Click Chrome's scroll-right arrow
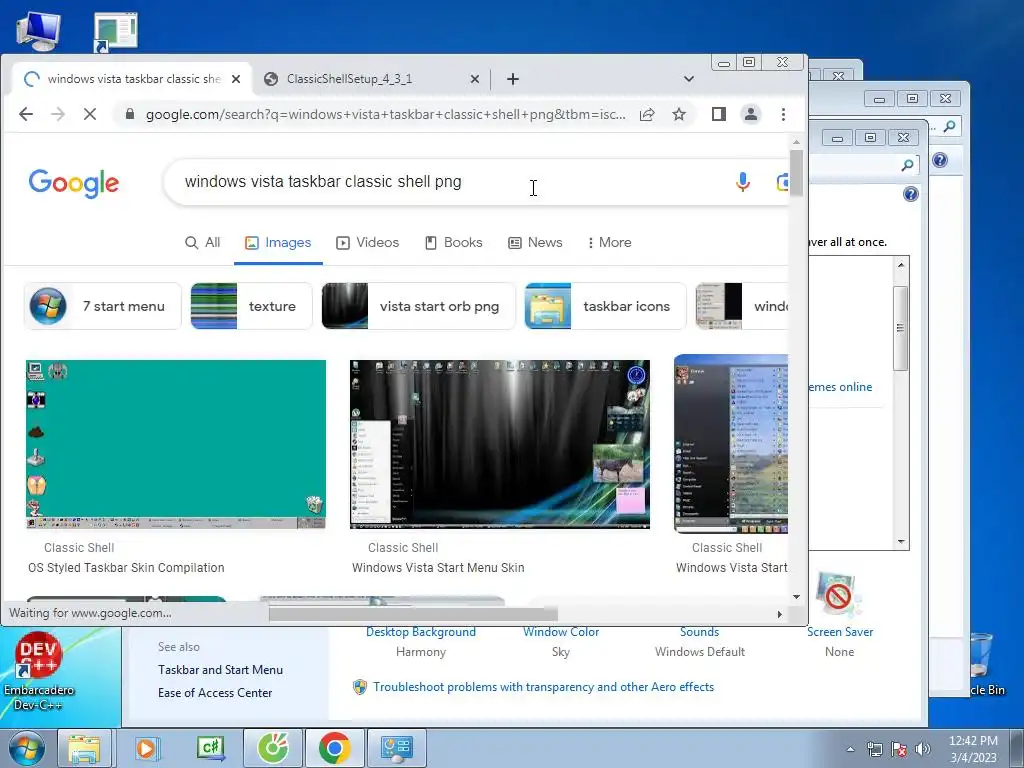Image resolution: width=1024 pixels, height=768 pixels. 779,614
